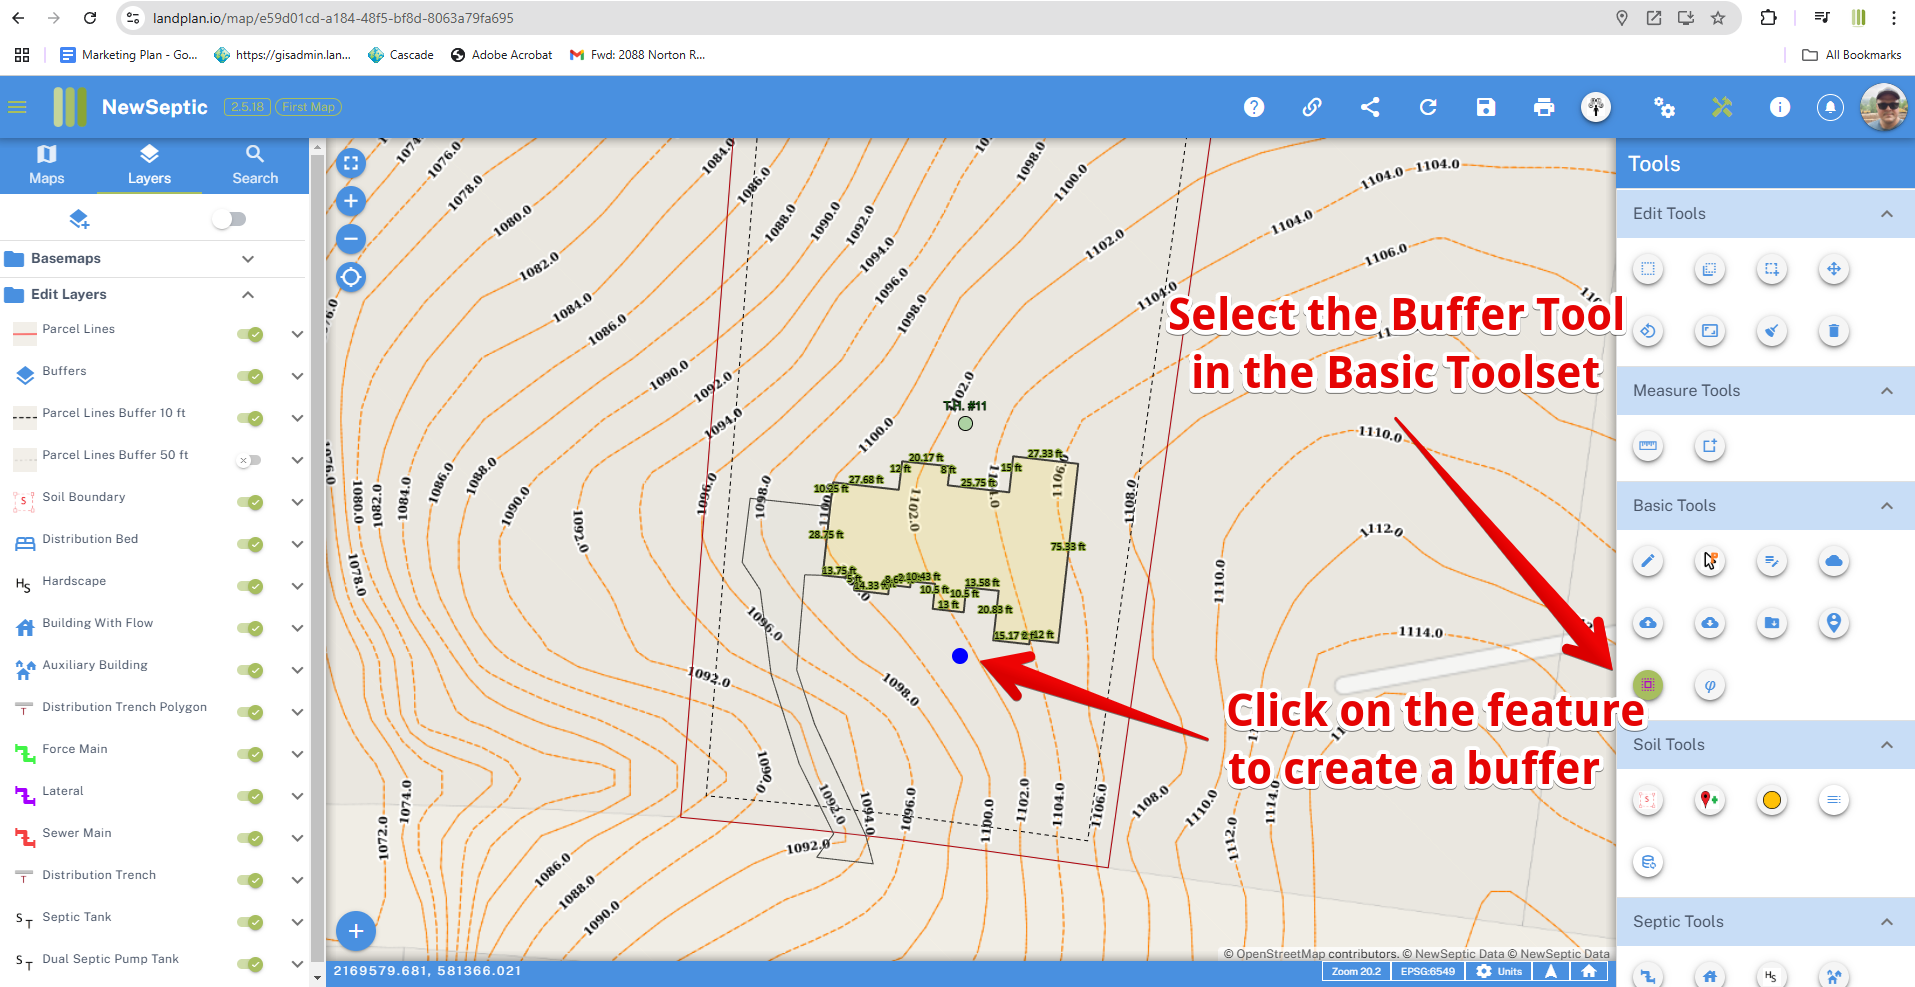Expand Lateral layer options

coord(297,796)
